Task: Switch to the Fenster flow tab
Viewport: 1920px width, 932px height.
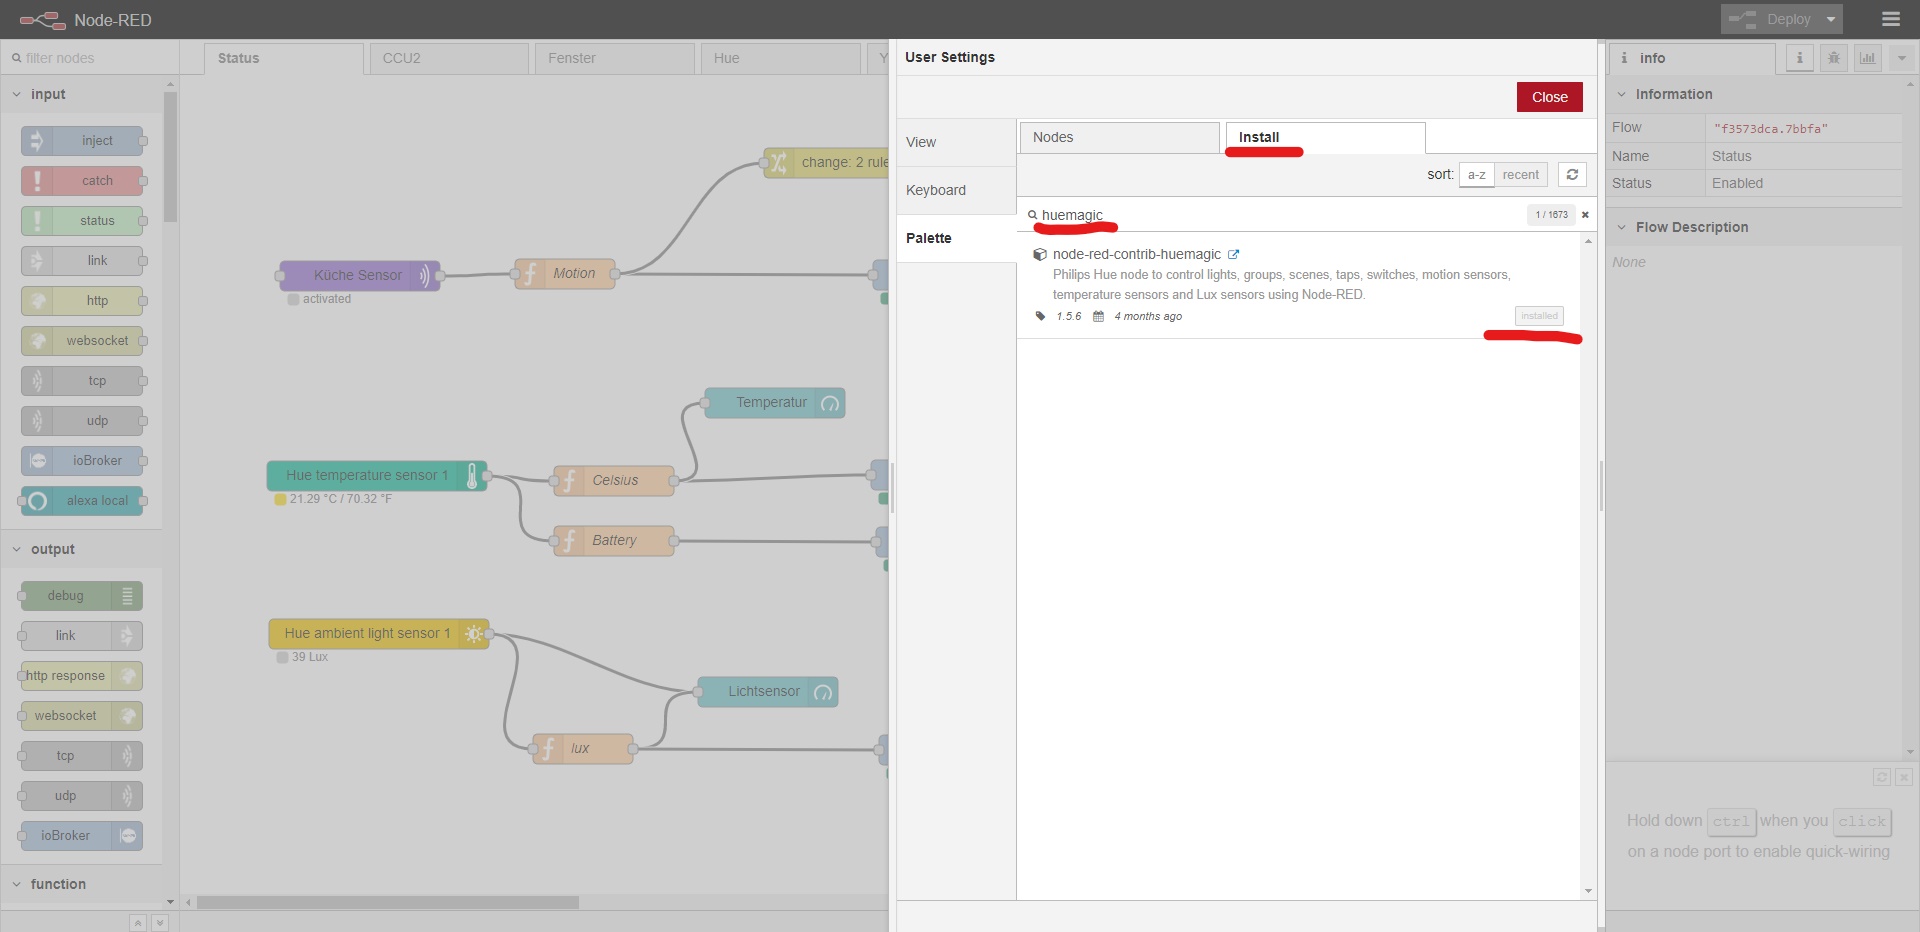Action: tap(615, 58)
